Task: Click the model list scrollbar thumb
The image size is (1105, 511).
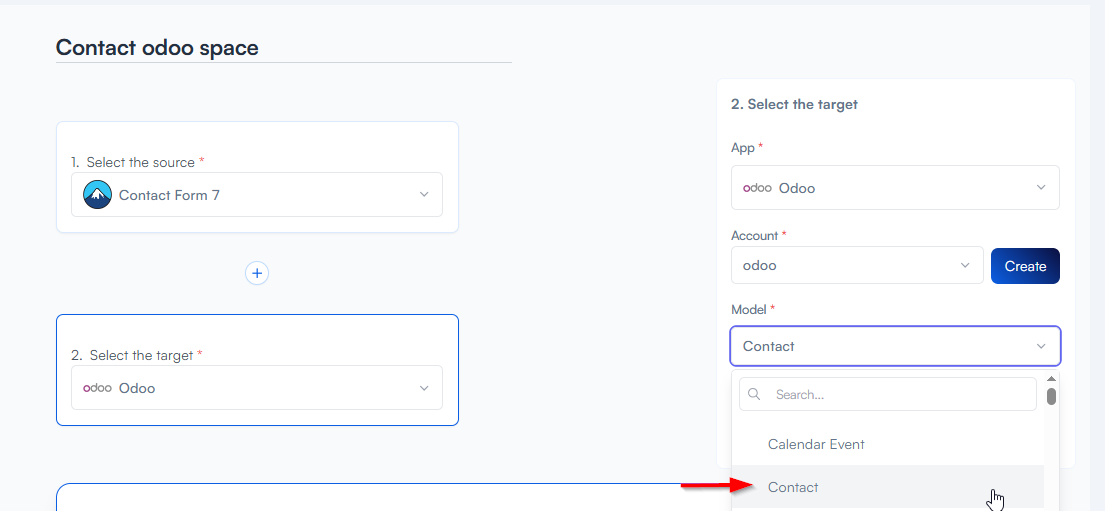Action: [x=1051, y=397]
